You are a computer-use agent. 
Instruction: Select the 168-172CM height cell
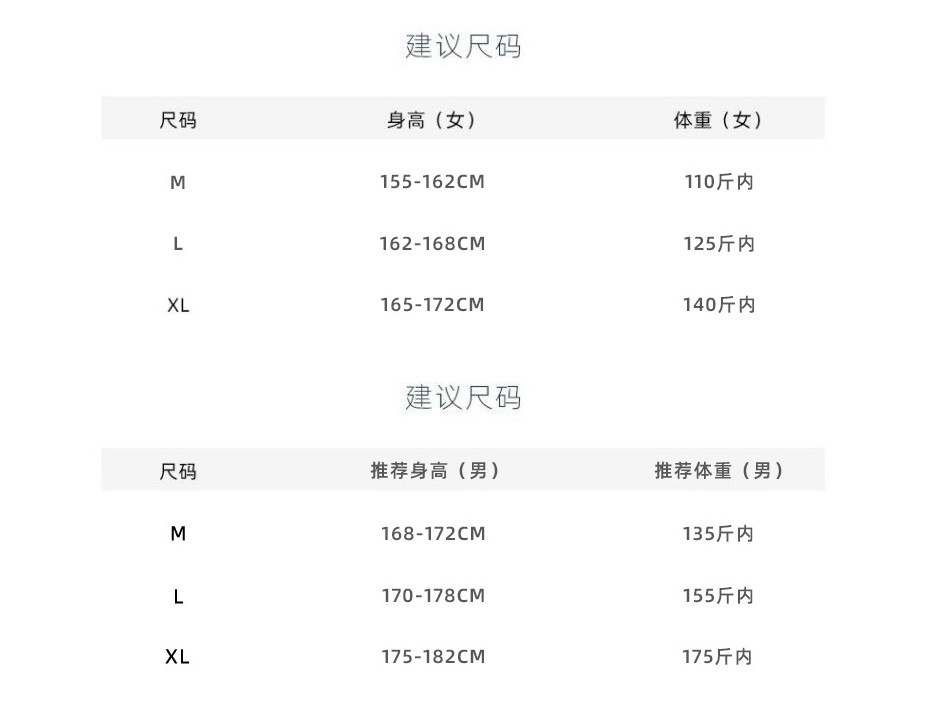[433, 534]
